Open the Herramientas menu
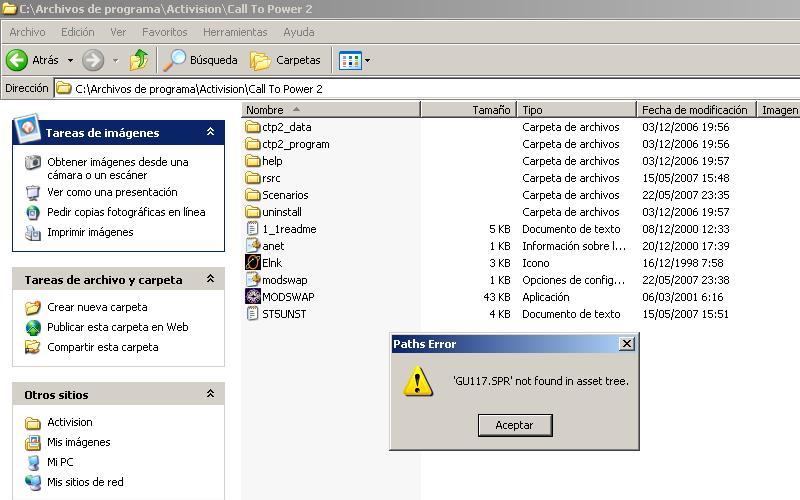 click(235, 32)
